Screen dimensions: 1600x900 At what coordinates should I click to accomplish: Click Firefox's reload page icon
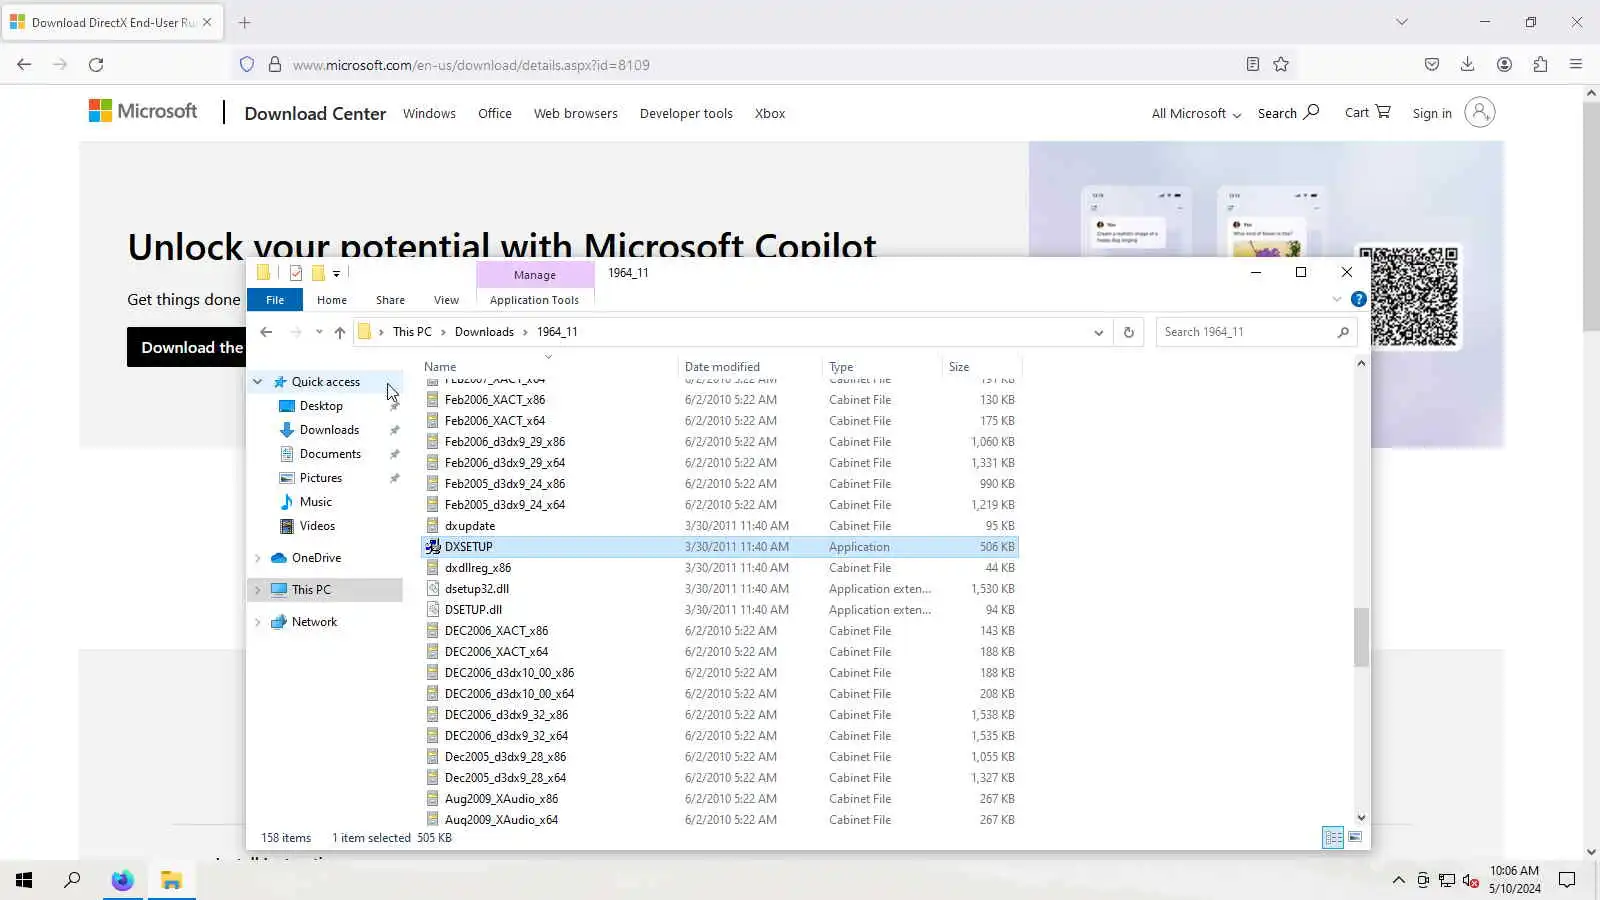coord(96,65)
